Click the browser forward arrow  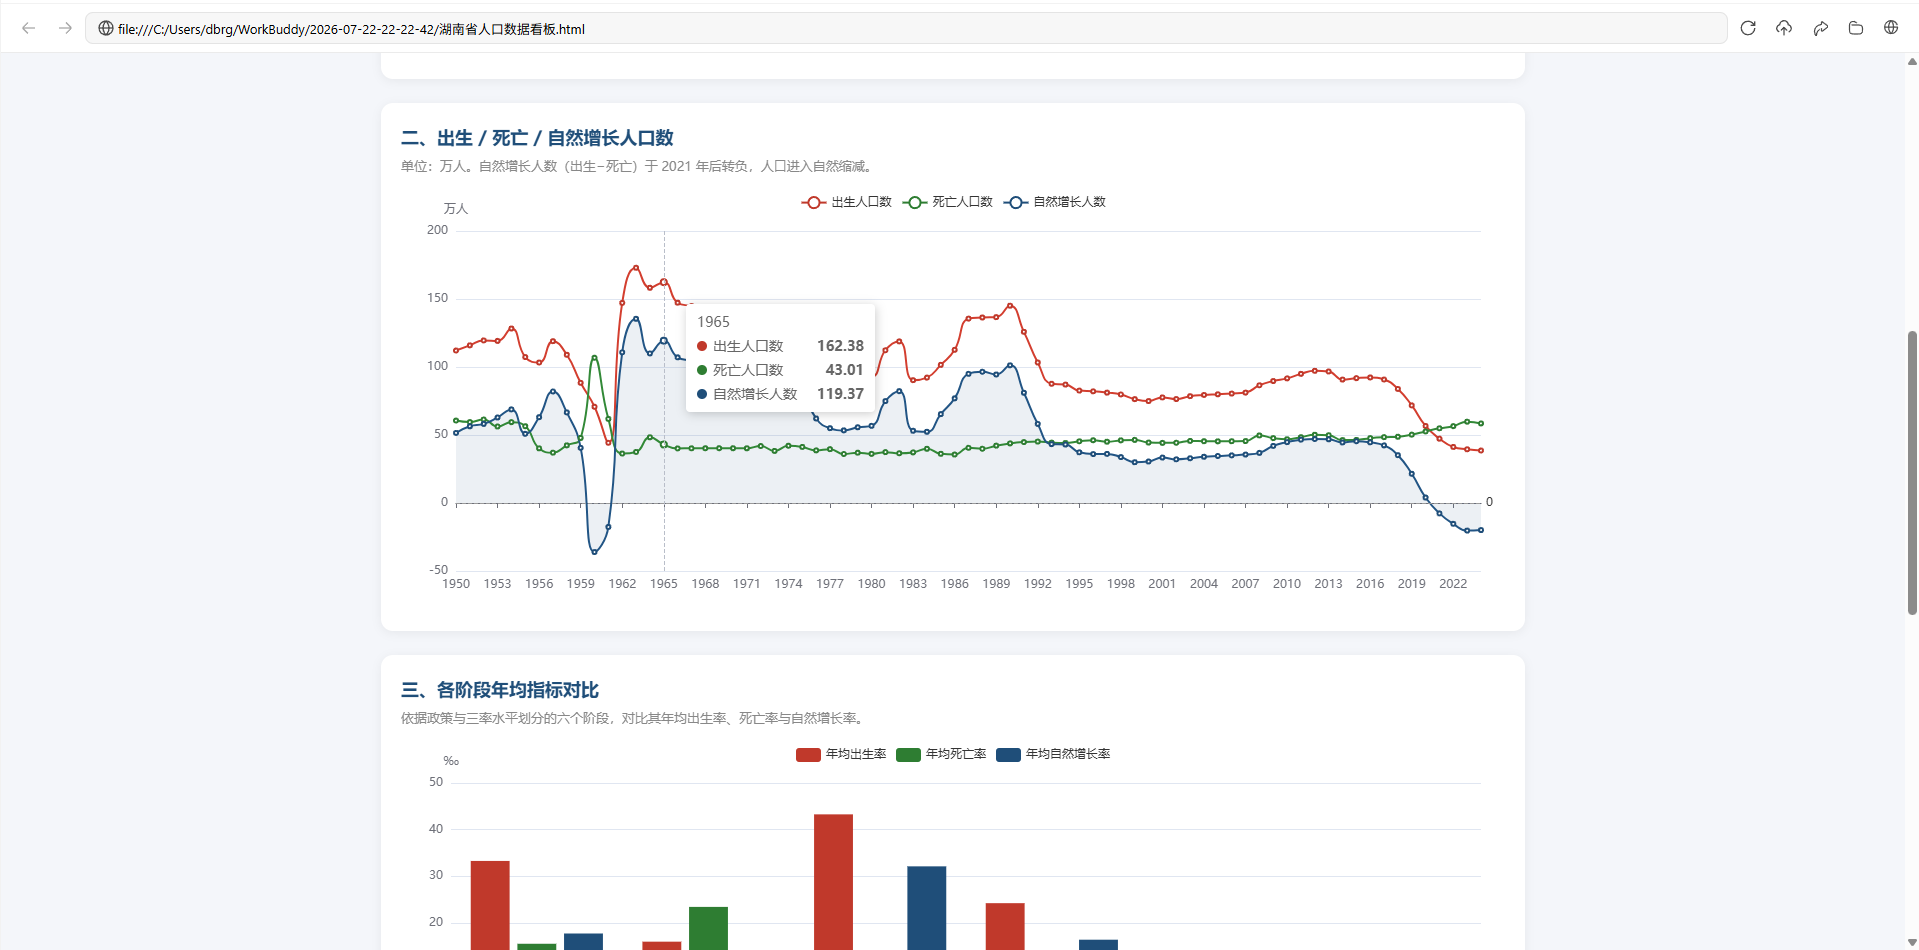point(65,28)
